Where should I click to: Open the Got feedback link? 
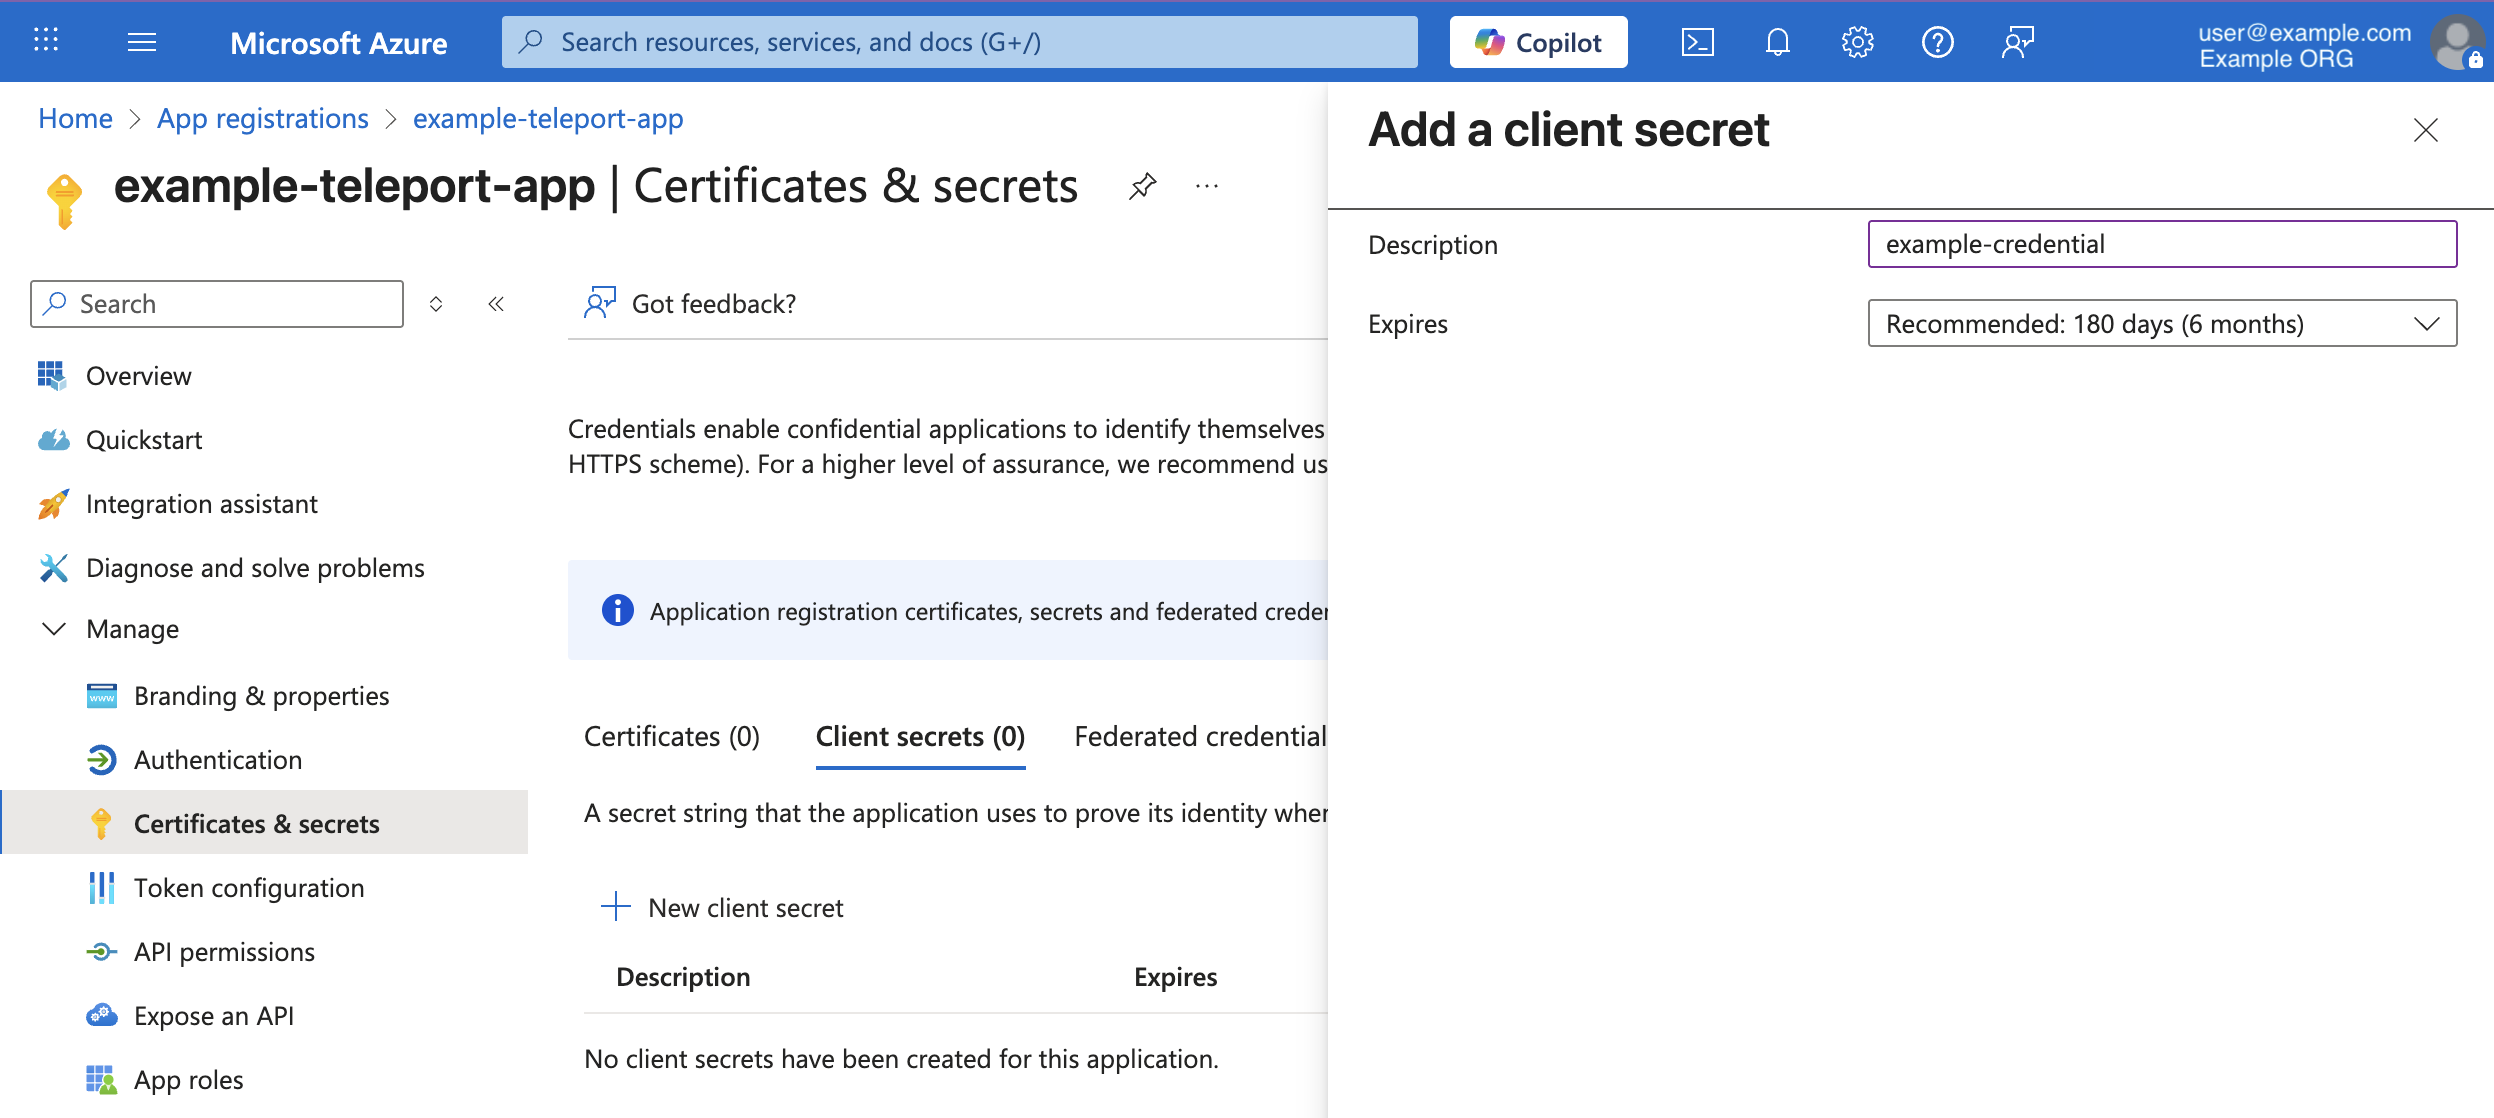pos(713,303)
